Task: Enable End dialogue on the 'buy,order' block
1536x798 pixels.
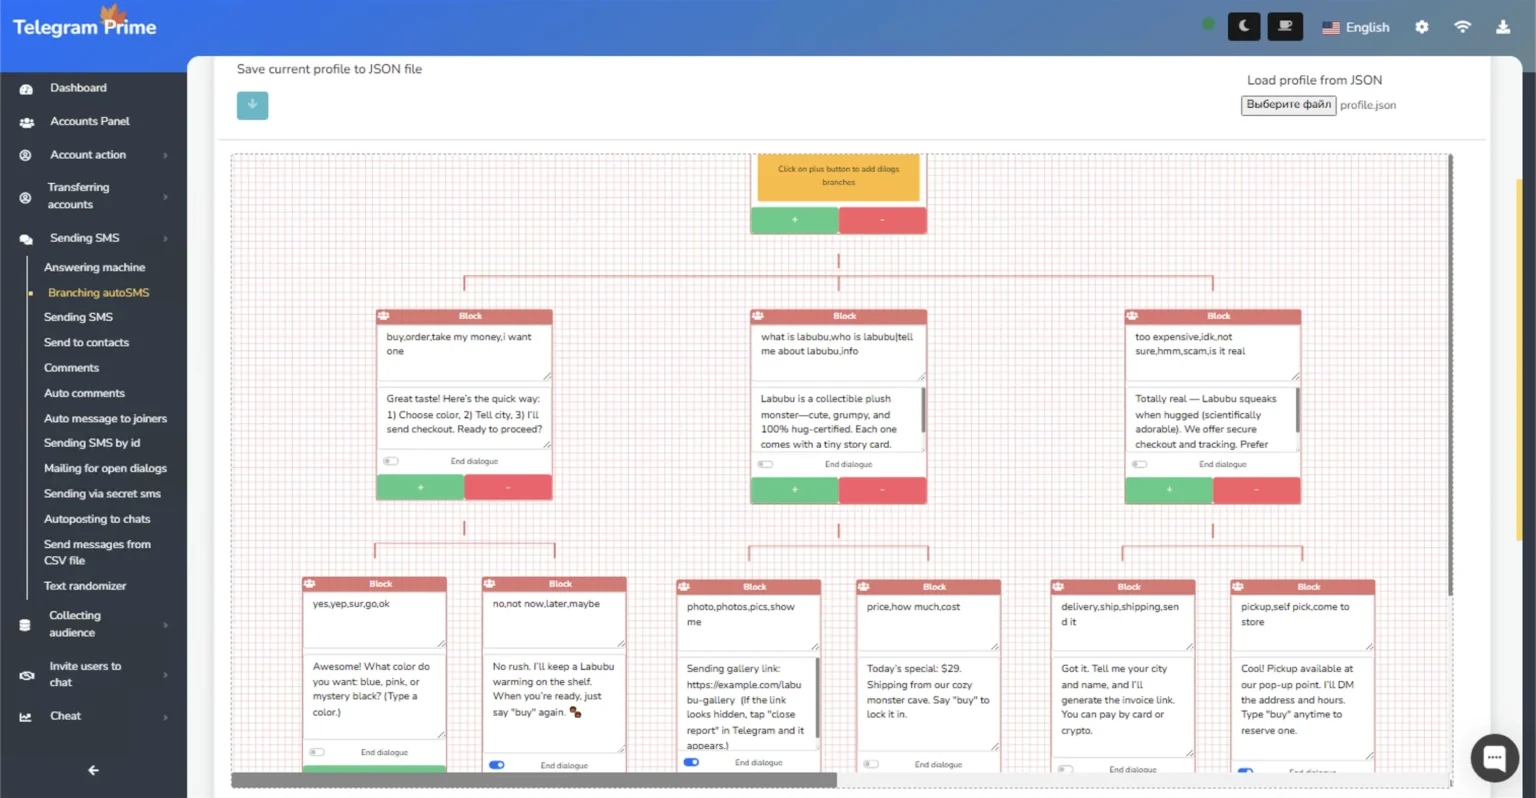Action: pyautogui.click(x=391, y=461)
